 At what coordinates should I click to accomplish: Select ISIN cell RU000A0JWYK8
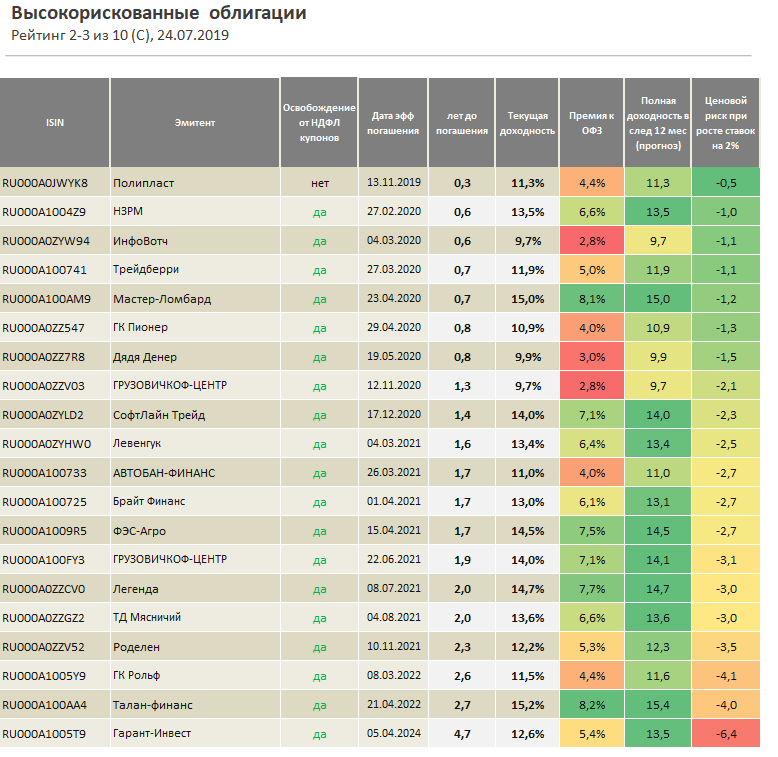pyautogui.click(x=46, y=183)
